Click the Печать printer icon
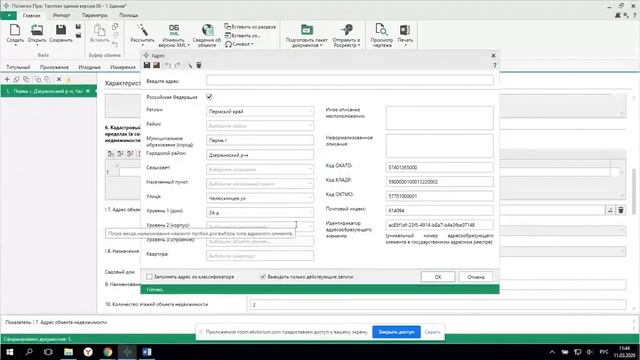Screen dimensions: 640x360 pyautogui.click(x=404, y=30)
